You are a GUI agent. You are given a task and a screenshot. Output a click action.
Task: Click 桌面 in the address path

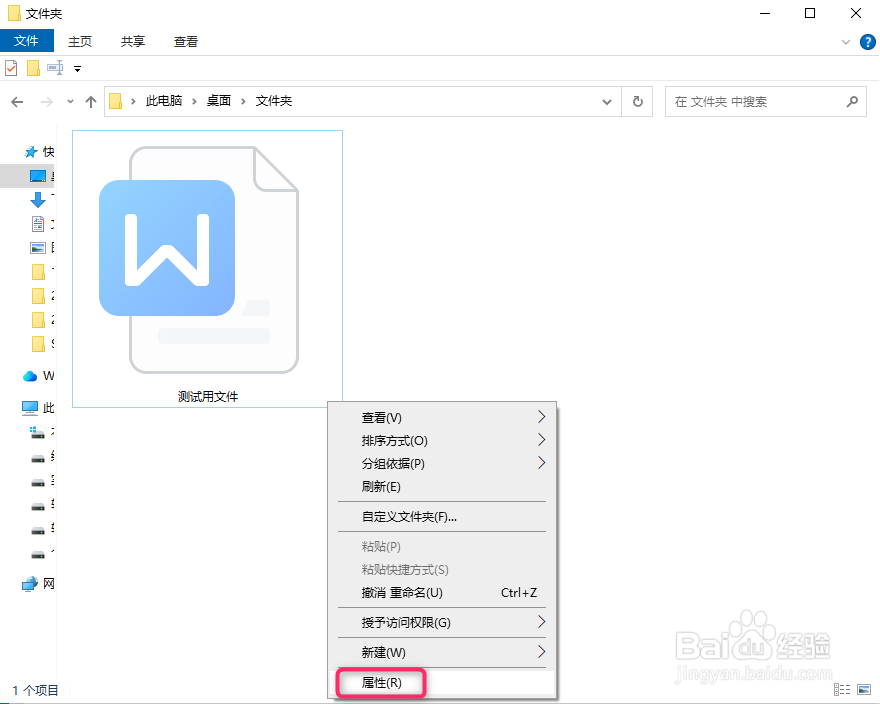219,101
